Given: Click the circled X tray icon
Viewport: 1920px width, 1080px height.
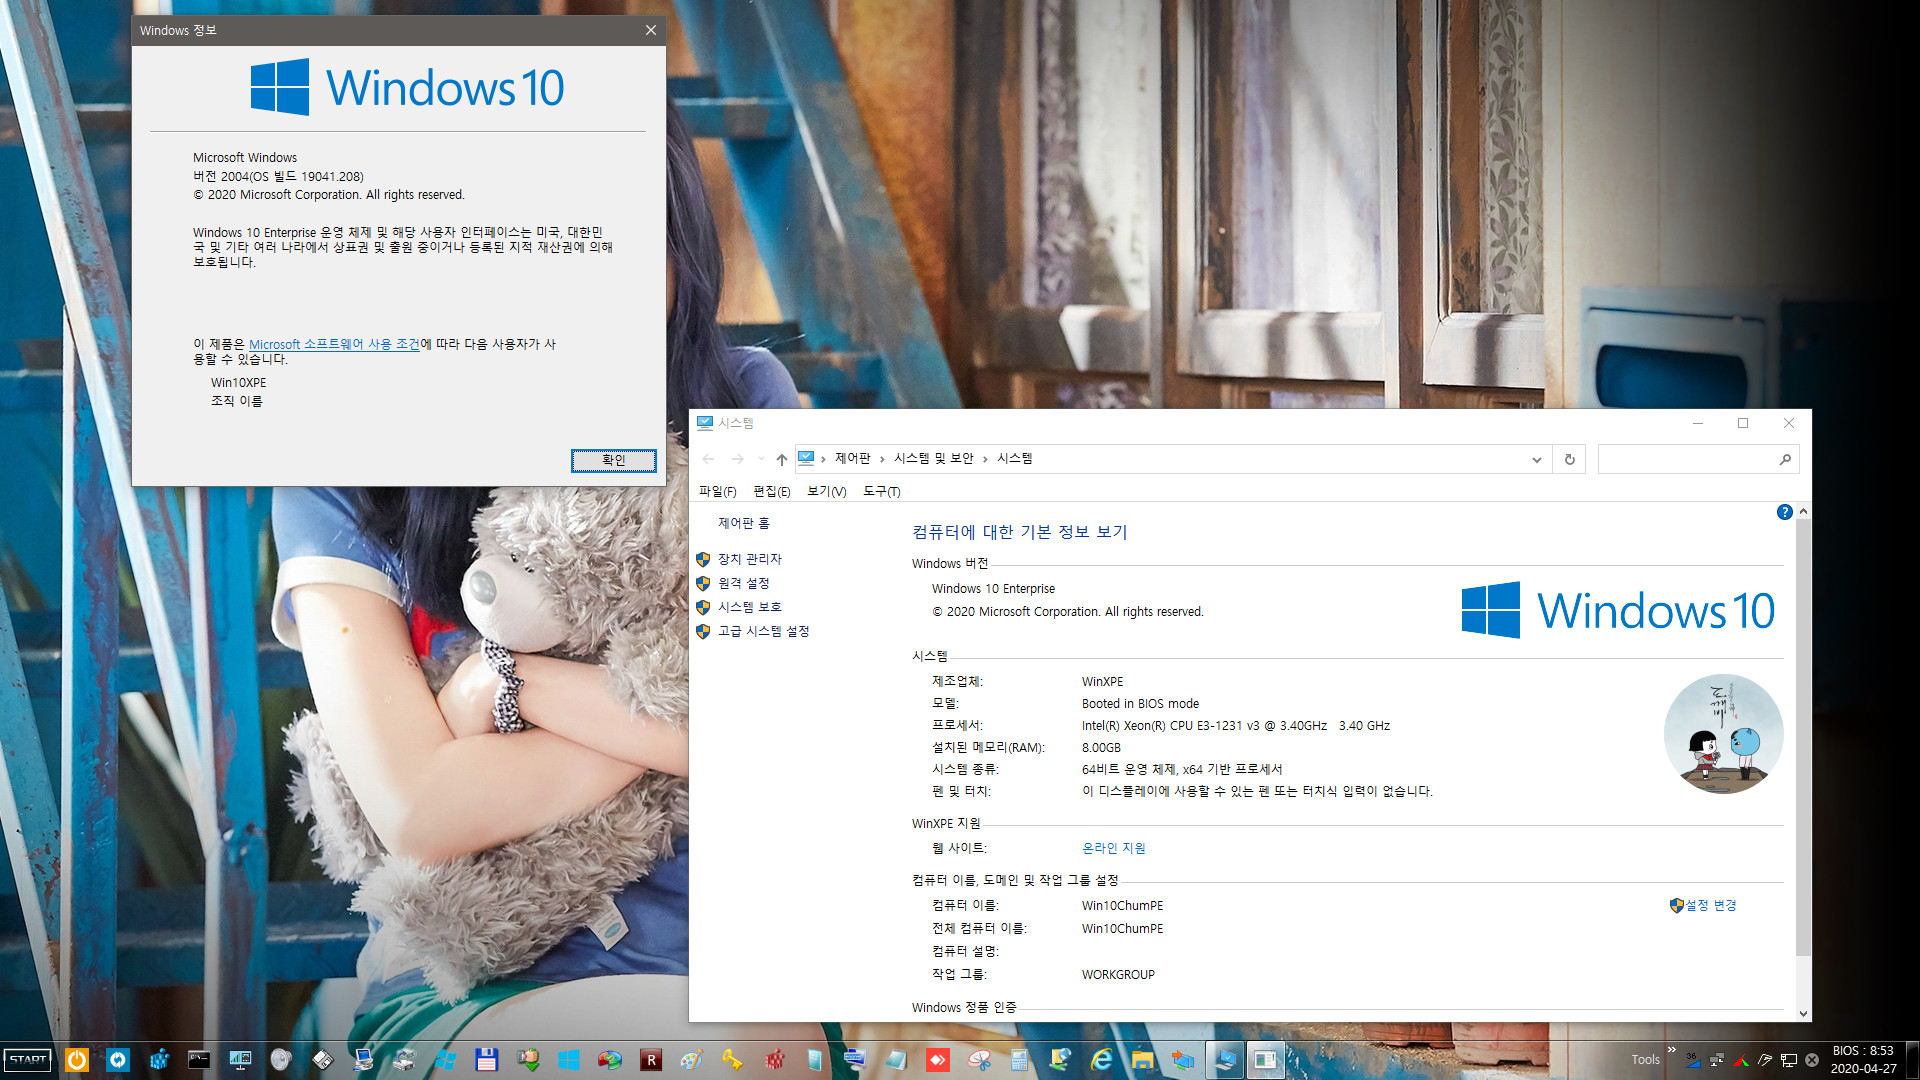Looking at the screenshot, I should coord(1812,1060).
